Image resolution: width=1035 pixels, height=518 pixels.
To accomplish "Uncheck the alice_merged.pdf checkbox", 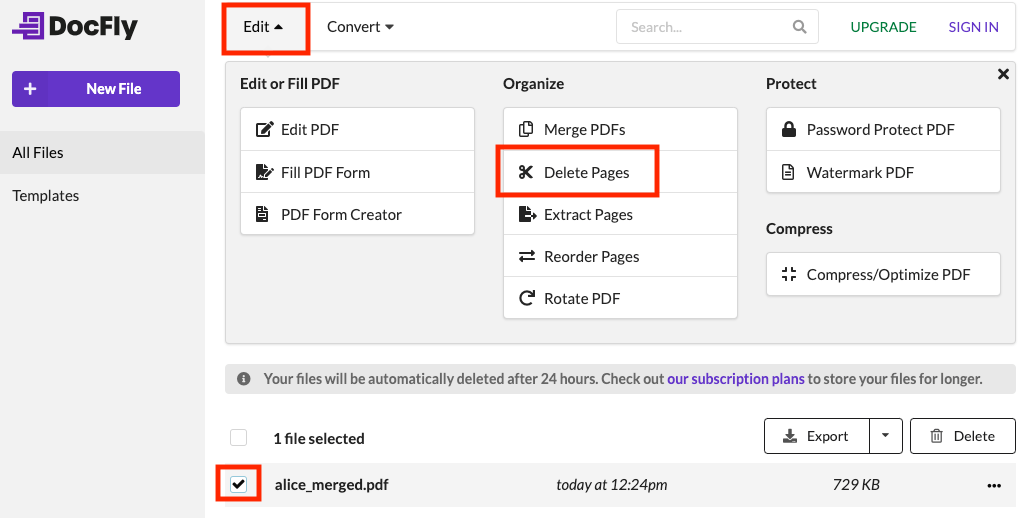I will point(238,485).
